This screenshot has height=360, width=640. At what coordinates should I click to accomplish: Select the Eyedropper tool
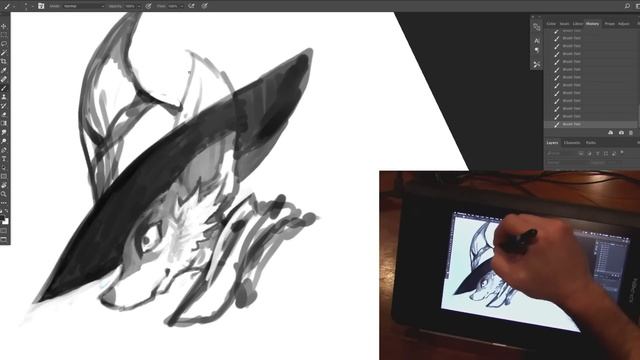(4, 70)
